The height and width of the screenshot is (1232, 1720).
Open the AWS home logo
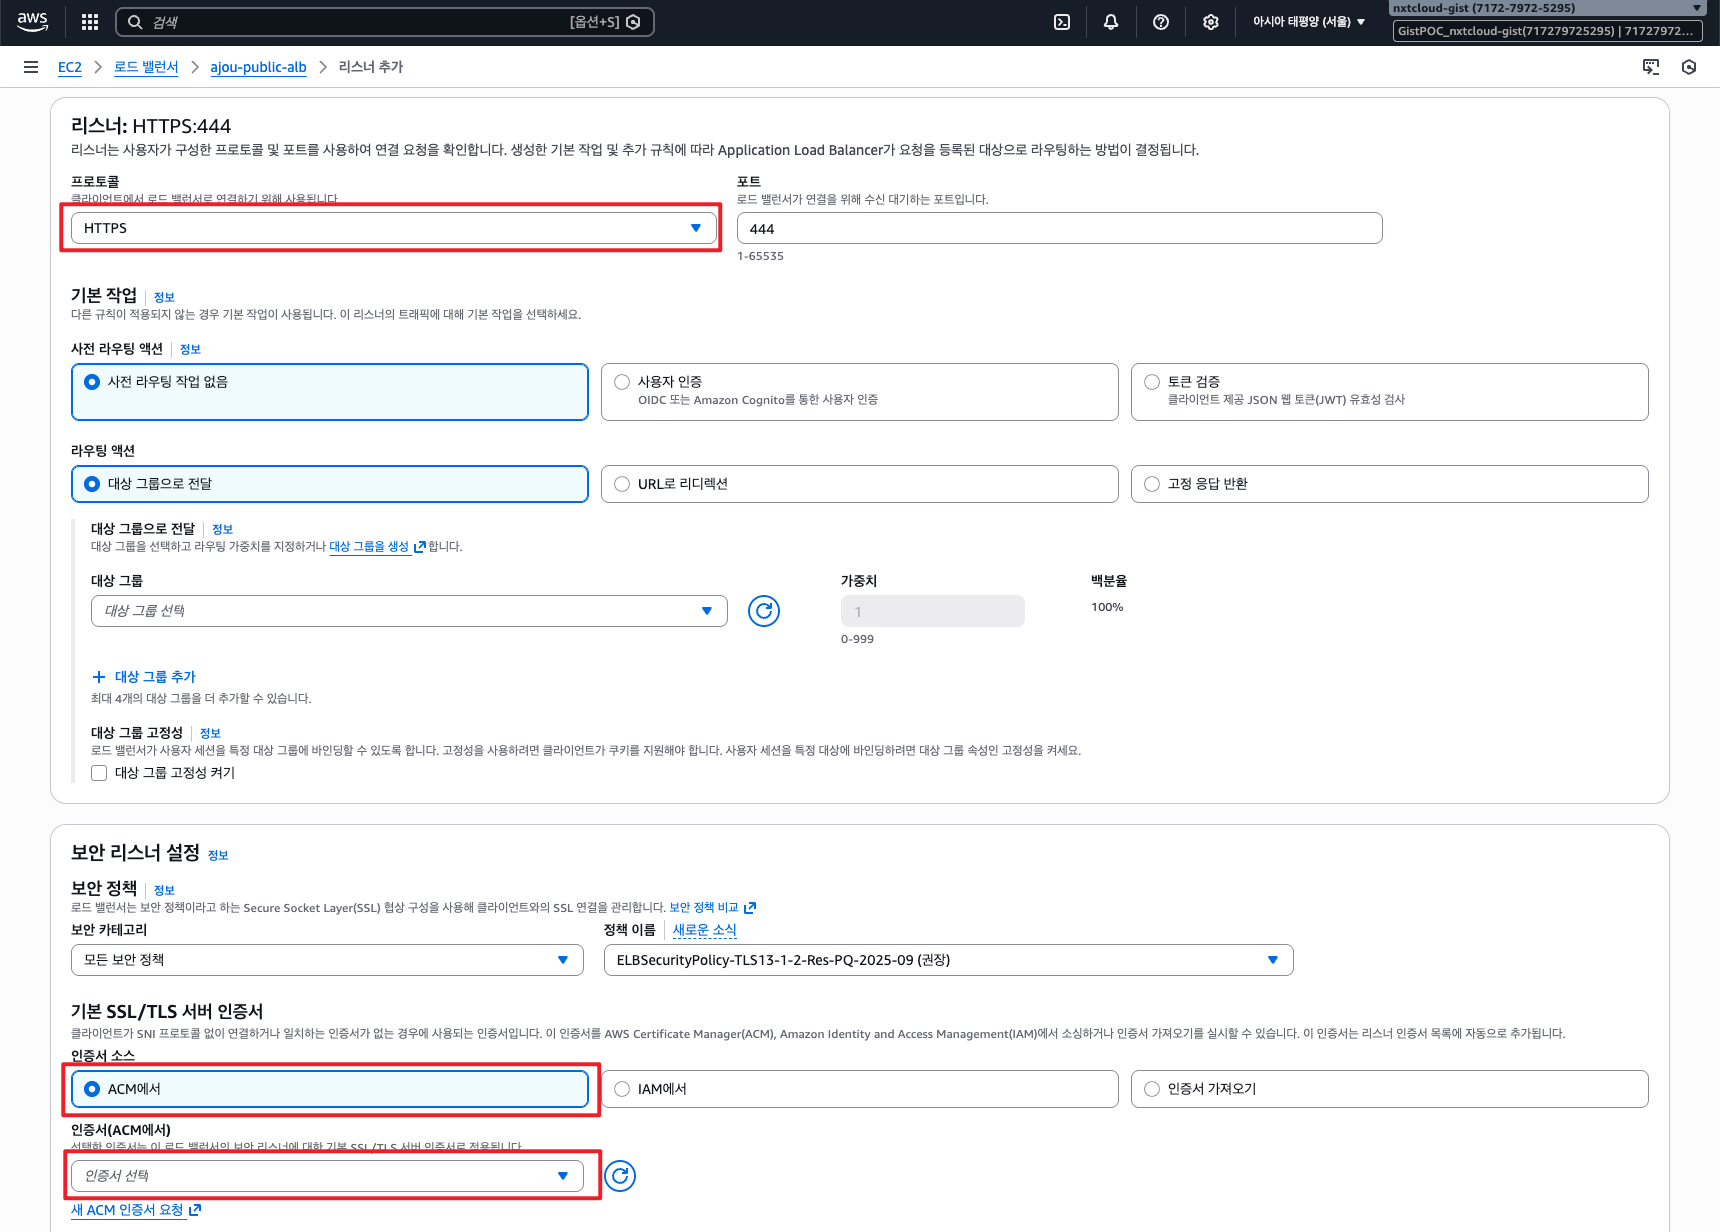[32, 22]
